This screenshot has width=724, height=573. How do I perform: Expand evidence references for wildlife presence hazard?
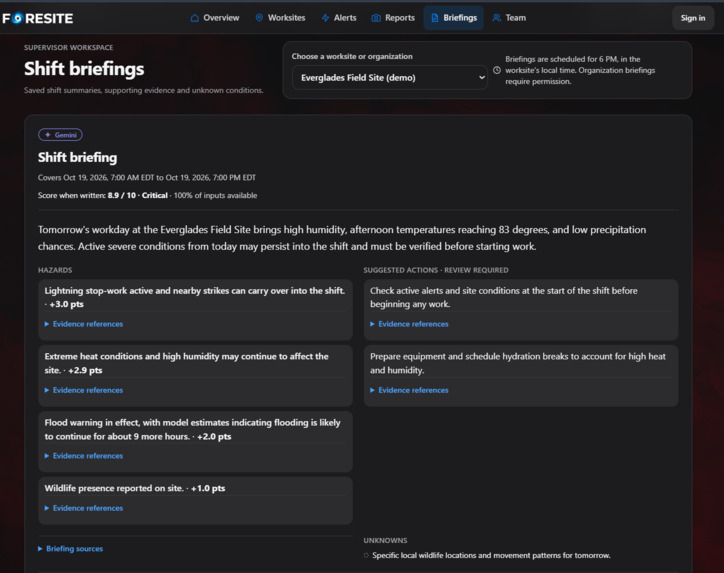click(84, 508)
